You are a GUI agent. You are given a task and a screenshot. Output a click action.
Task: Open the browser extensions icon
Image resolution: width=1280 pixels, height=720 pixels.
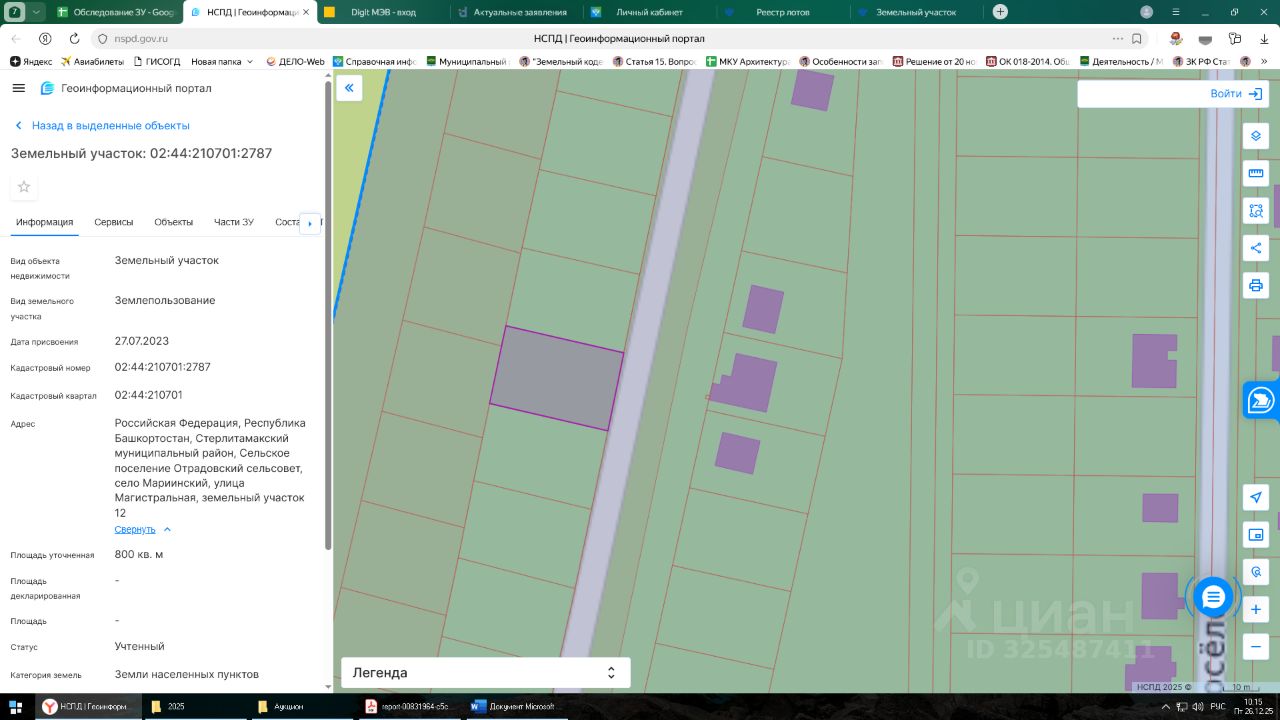click(x=1236, y=38)
